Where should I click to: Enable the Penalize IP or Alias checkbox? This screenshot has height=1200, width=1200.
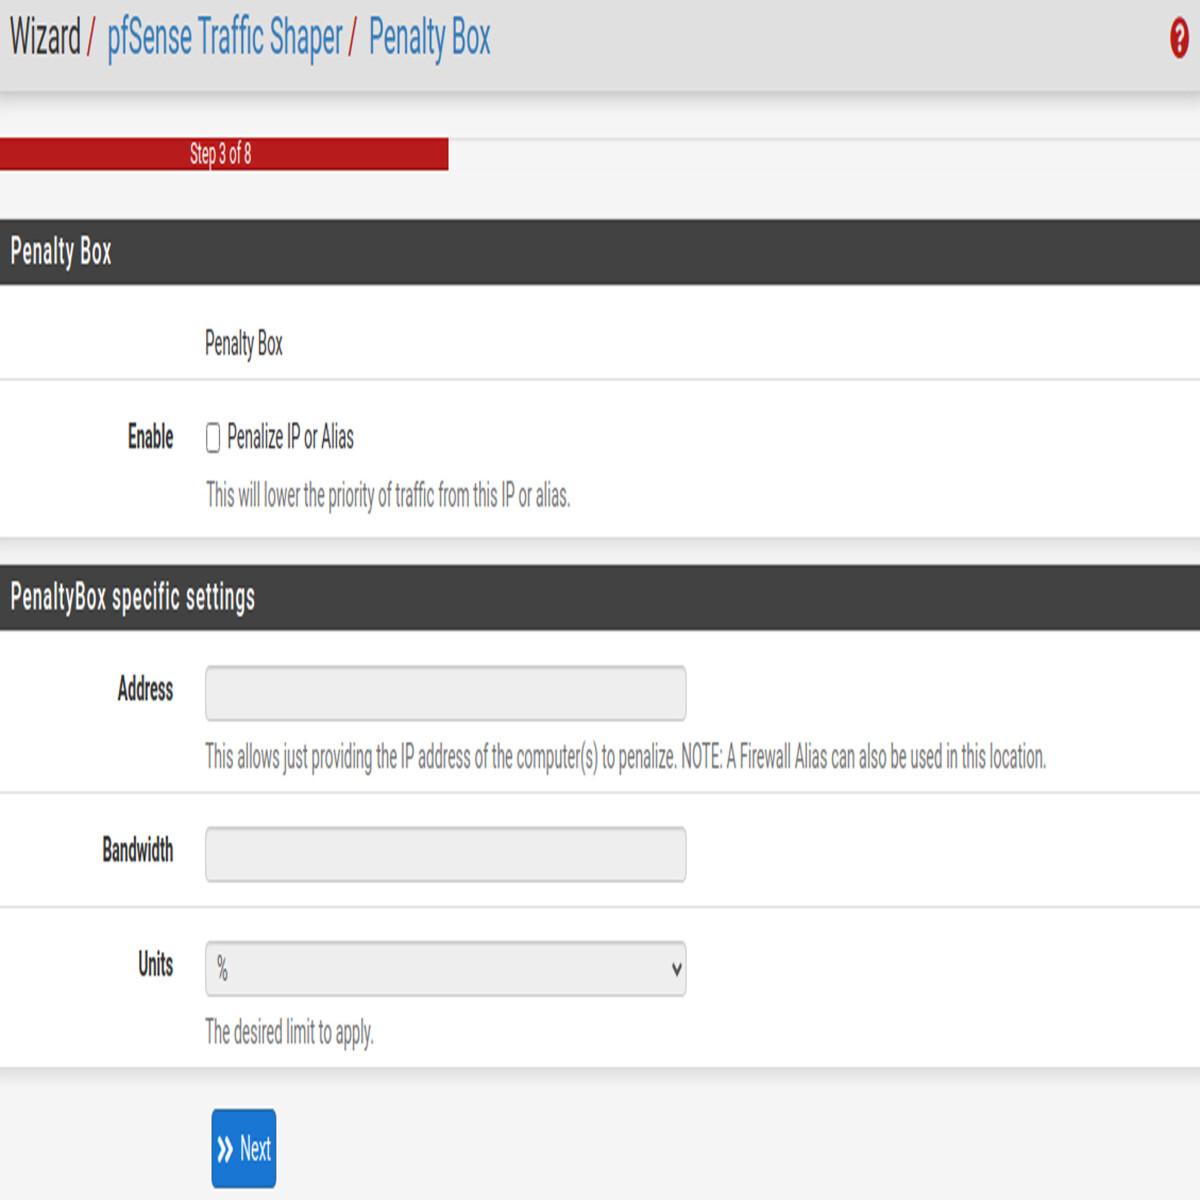(213, 438)
